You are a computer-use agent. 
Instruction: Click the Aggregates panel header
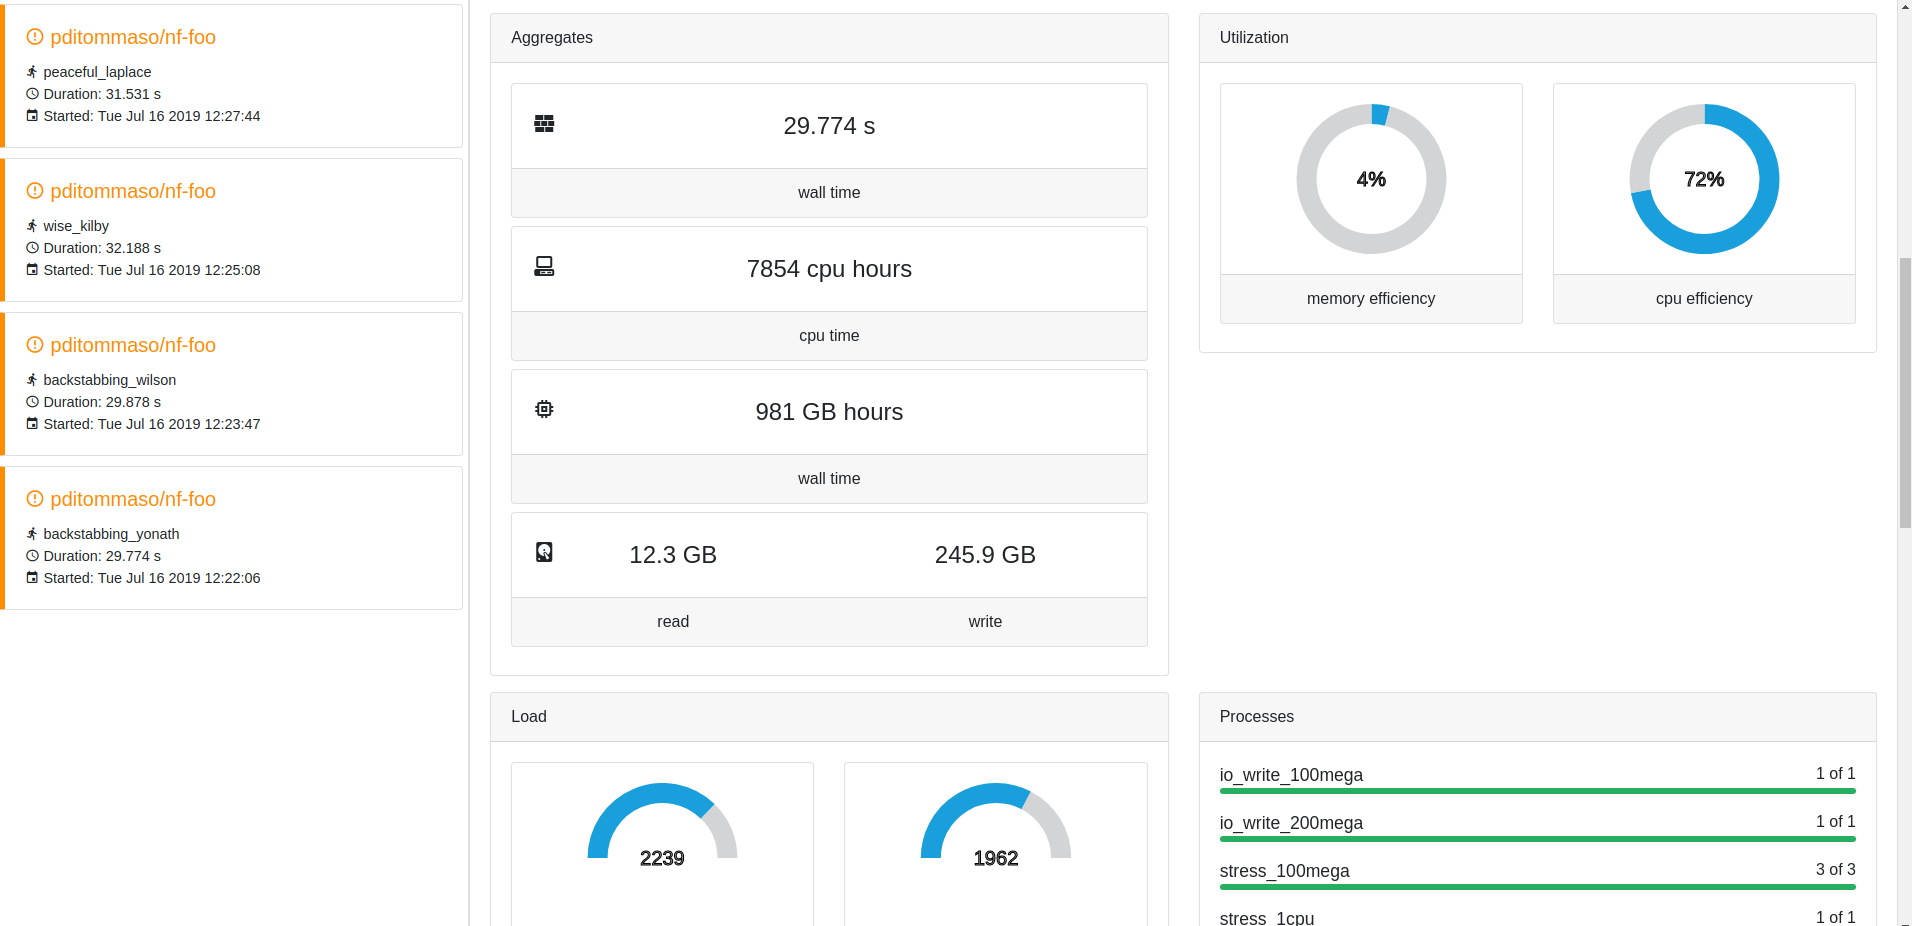(x=551, y=37)
